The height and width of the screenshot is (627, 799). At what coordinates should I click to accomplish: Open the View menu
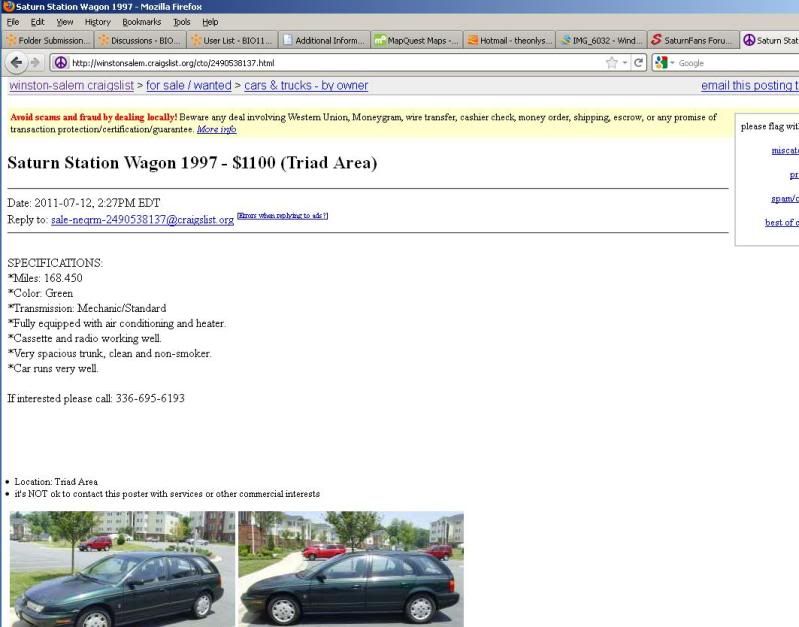pos(65,22)
